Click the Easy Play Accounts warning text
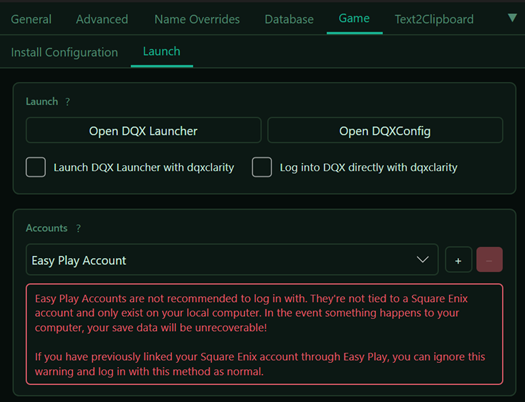 (x=264, y=334)
